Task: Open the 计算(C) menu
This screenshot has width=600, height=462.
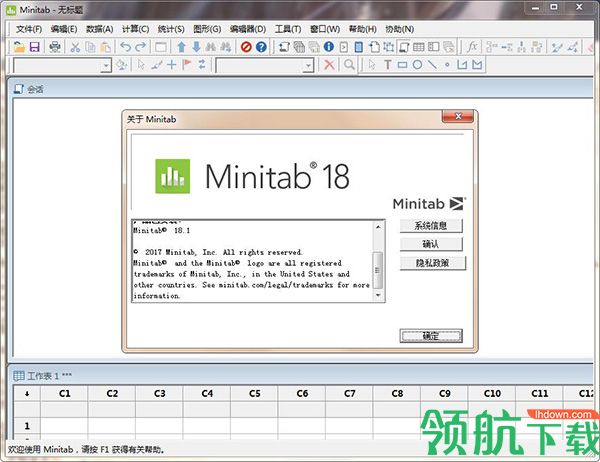Action: tap(135, 29)
